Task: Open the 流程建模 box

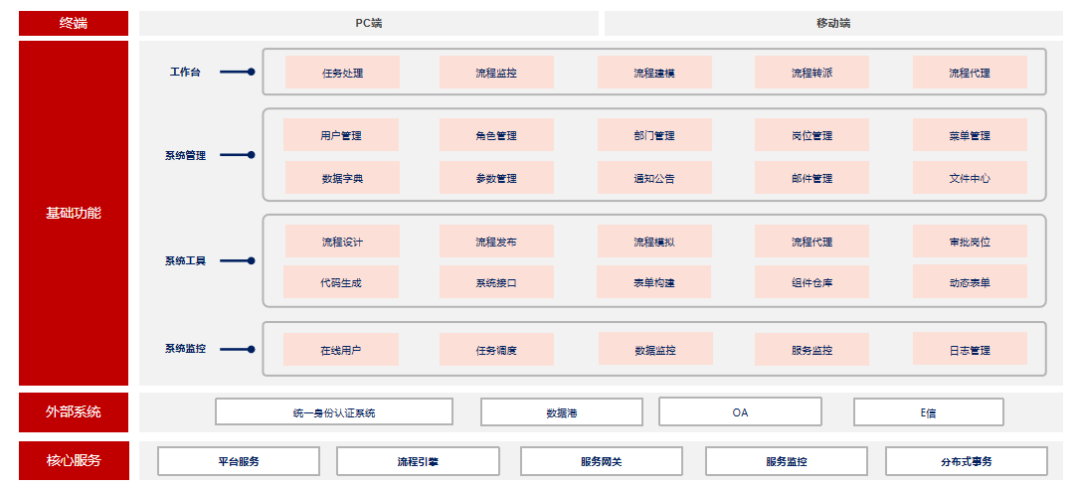Action: 654,72
